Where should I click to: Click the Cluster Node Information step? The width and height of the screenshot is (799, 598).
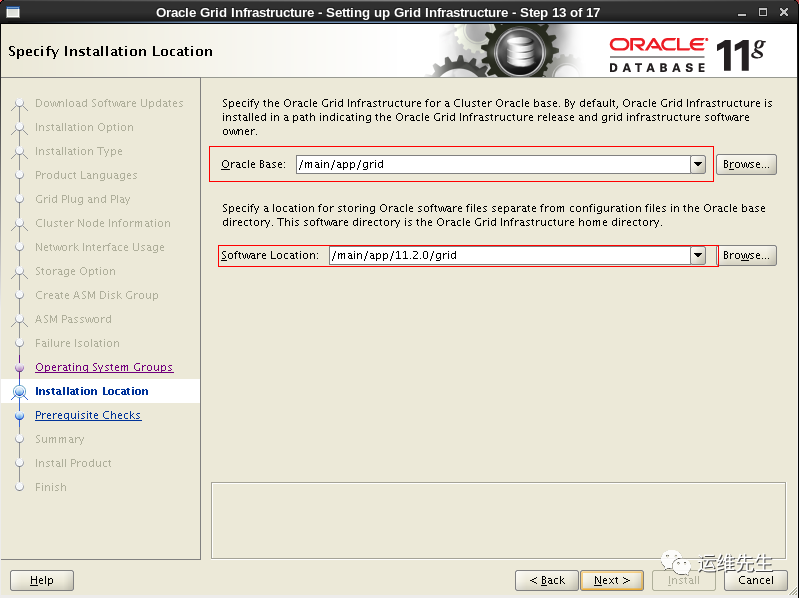[102, 223]
